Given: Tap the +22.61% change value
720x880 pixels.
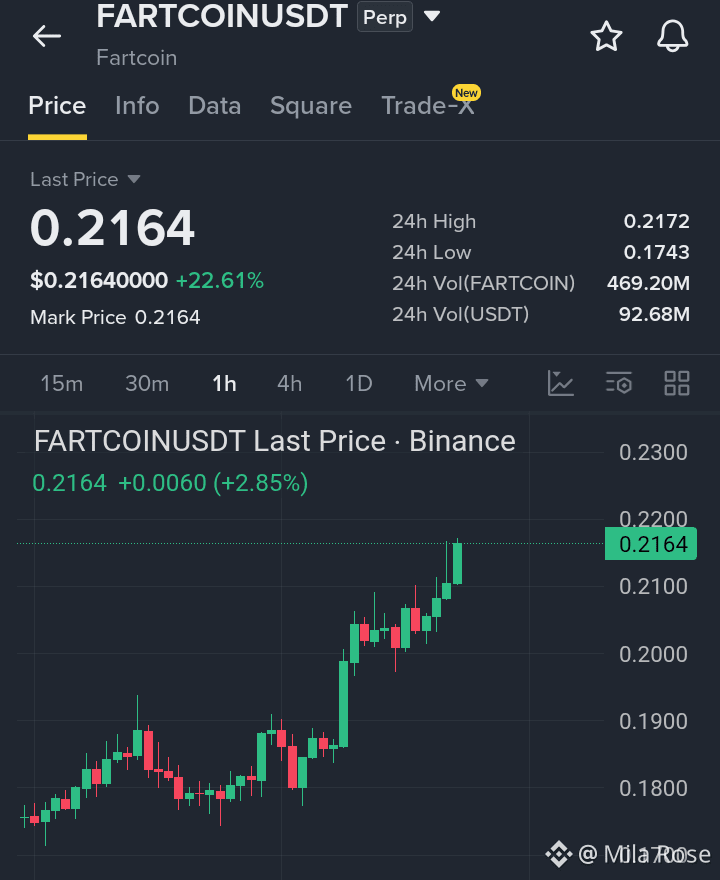Looking at the screenshot, I should (x=220, y=281).
